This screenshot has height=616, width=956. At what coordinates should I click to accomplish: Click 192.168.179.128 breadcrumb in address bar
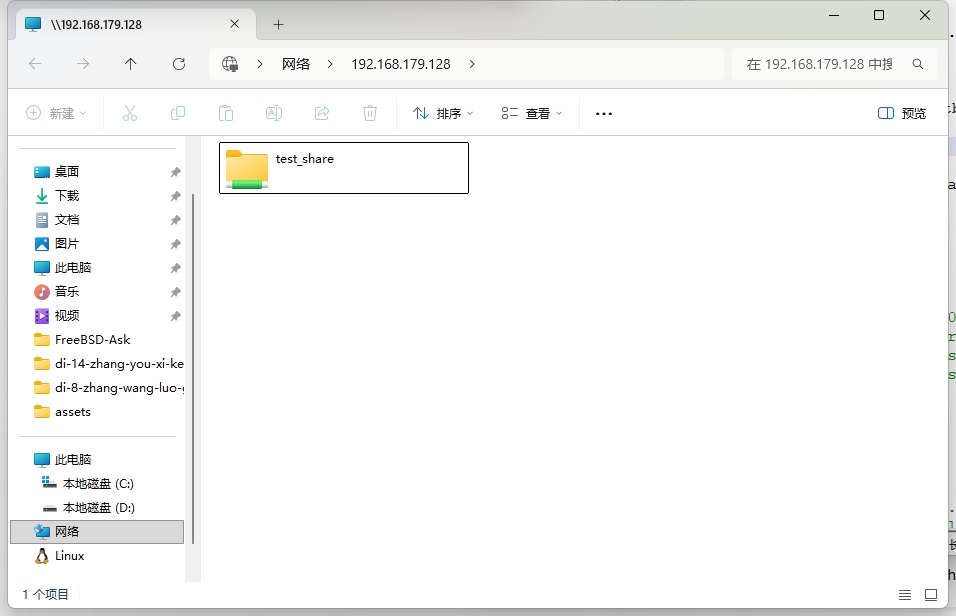point(401,64)
